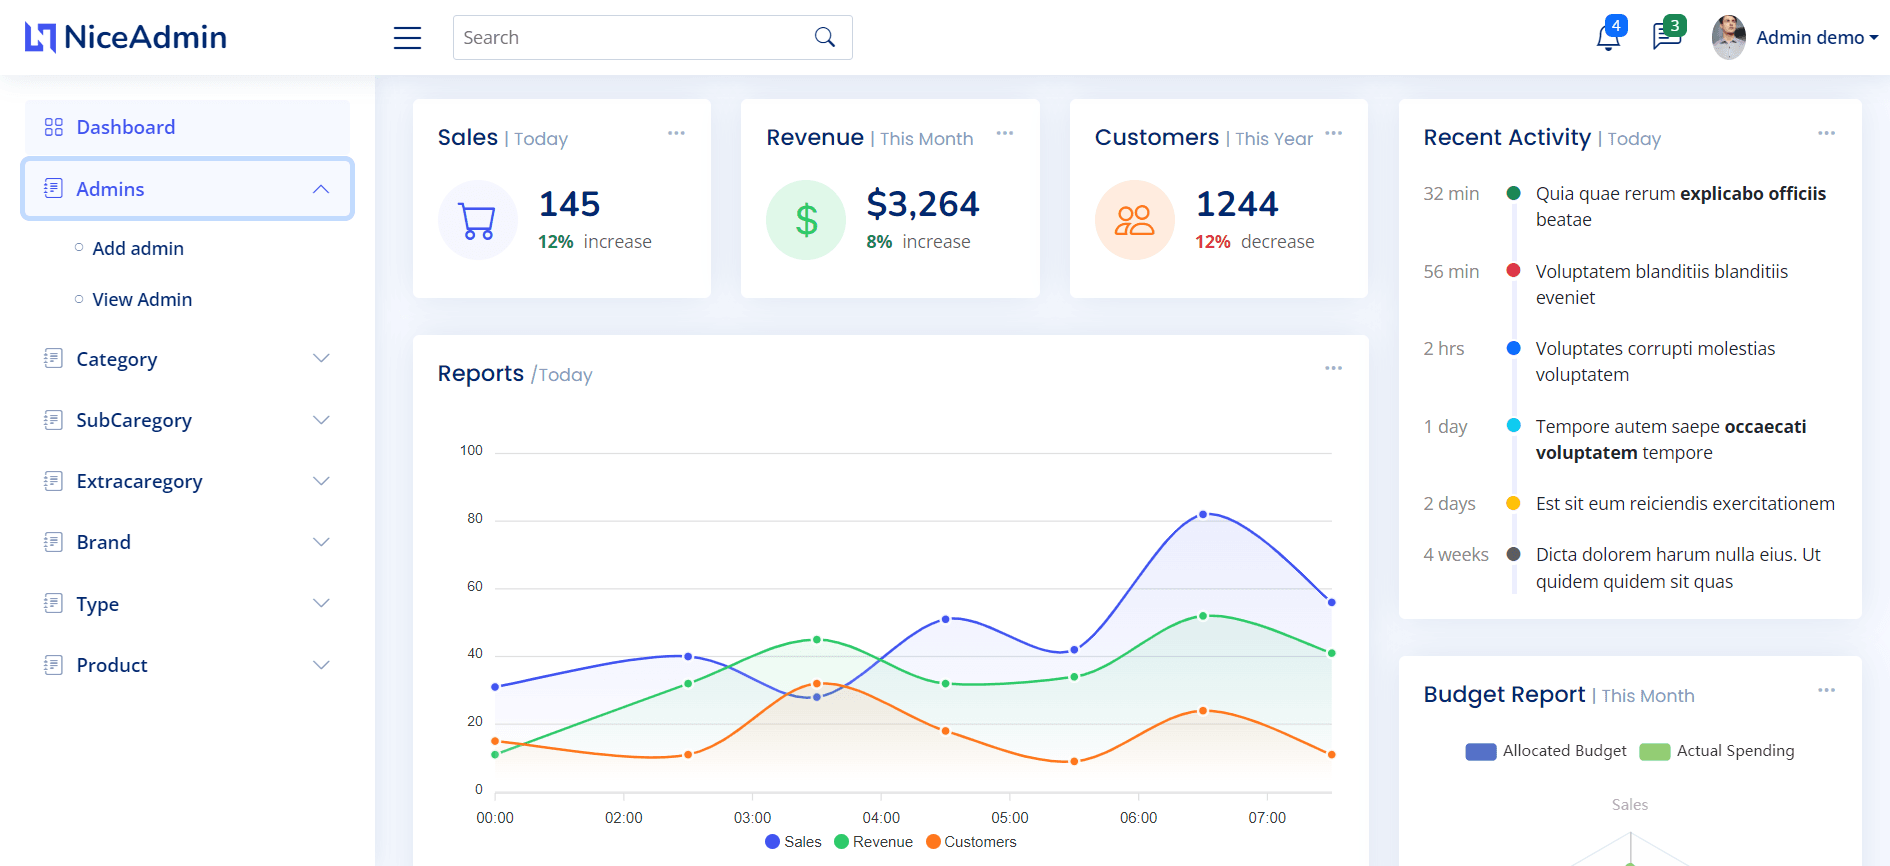Click Sales peak point near 80

[1203, 514]
